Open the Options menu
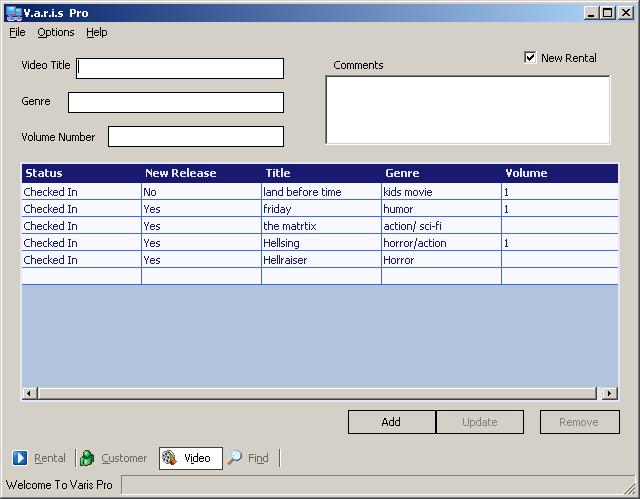640x499 pixels. click(56, 32)
